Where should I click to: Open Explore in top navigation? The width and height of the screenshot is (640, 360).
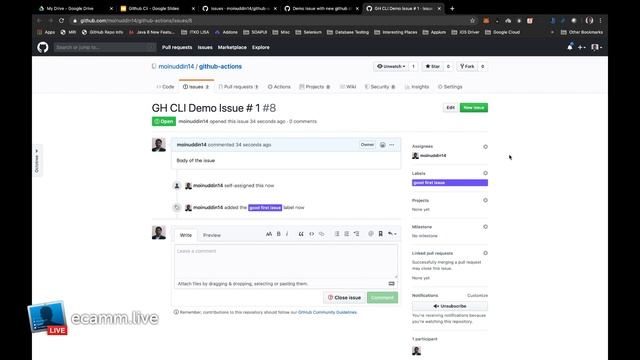click(x=260, y=47)
